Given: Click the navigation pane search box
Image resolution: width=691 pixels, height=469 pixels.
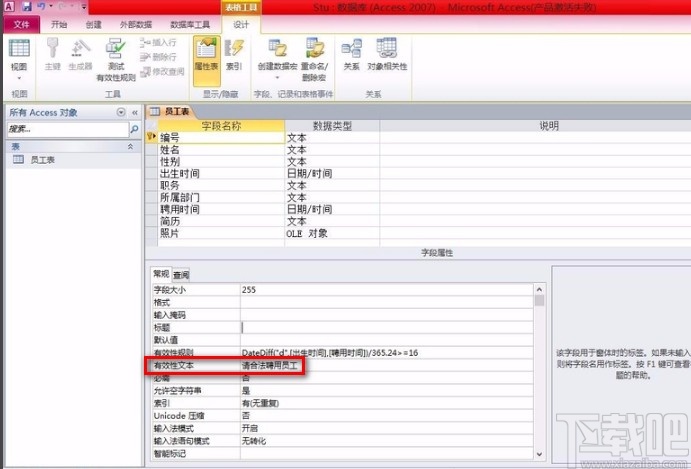Looking at the screenshot, I should (68, 129).
